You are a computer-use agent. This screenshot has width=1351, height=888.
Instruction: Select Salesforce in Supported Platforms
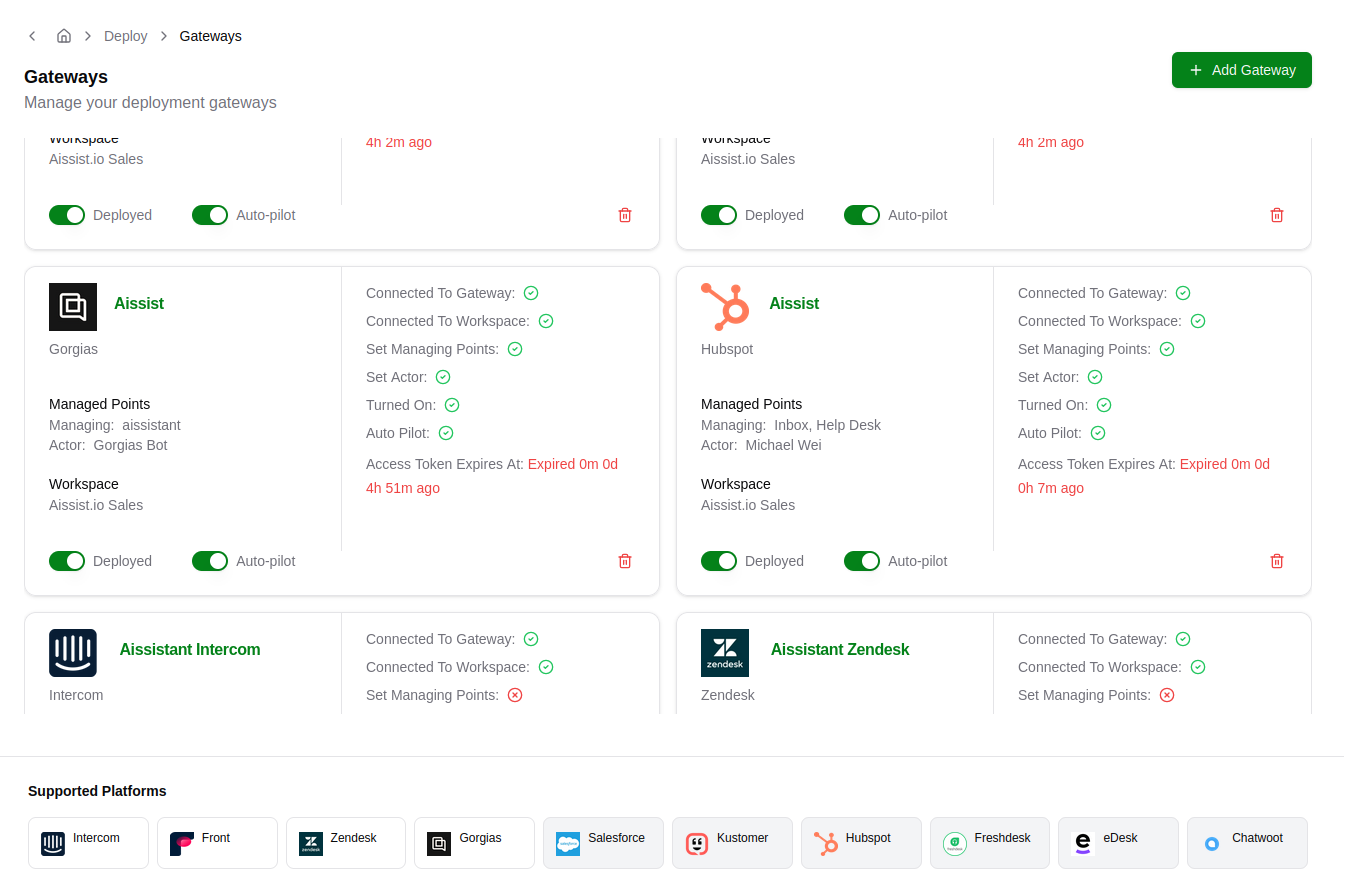coord(603,843)
